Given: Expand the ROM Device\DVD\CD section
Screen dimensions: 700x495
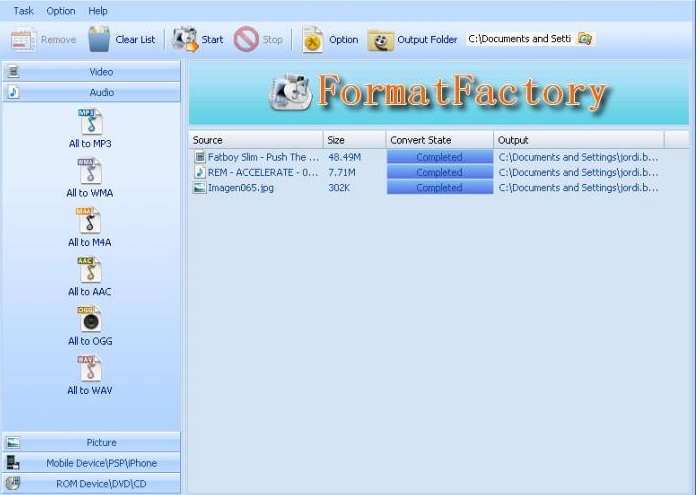Looking at the screenshot, I should coord(92,483).
